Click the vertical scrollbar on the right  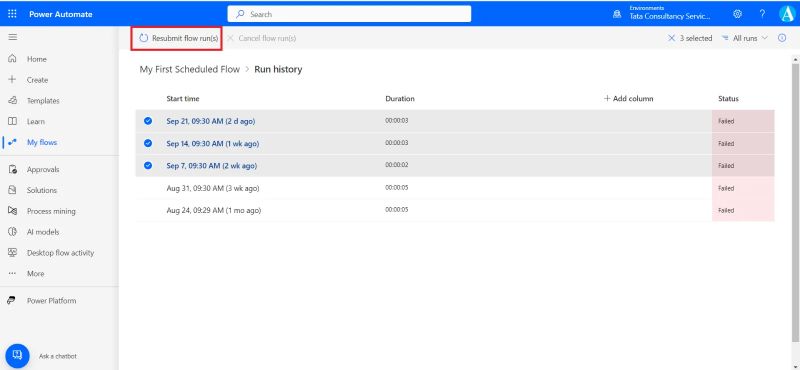[x=794, y=202]
